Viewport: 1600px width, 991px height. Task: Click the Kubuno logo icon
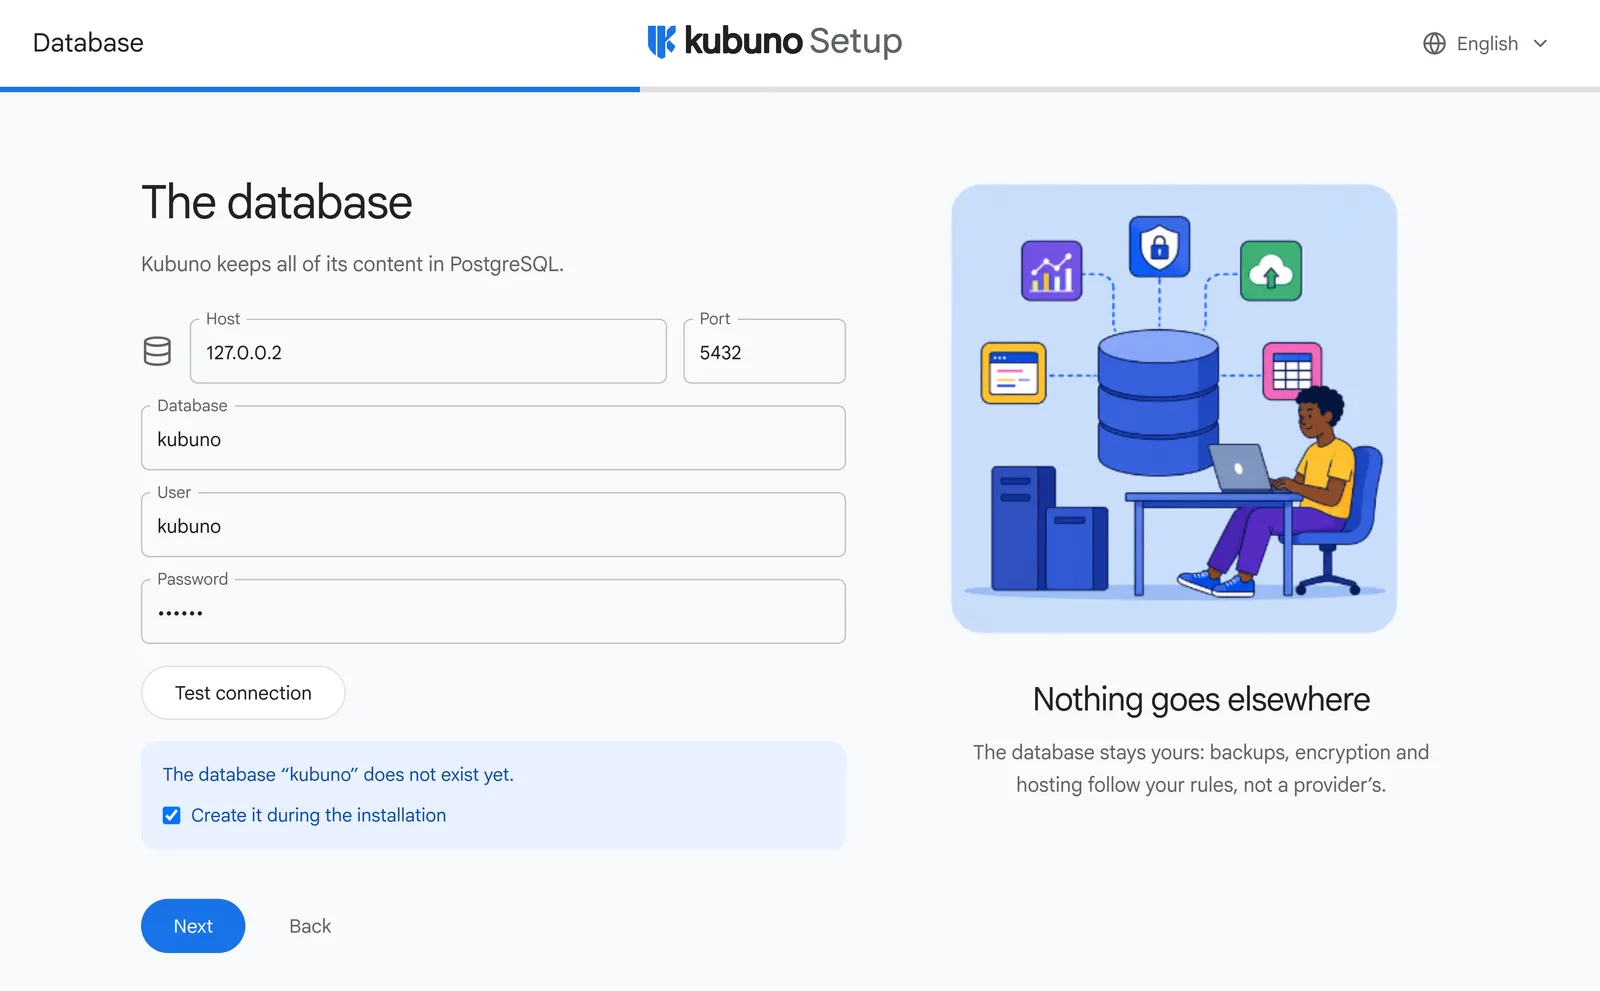point(661,41)
